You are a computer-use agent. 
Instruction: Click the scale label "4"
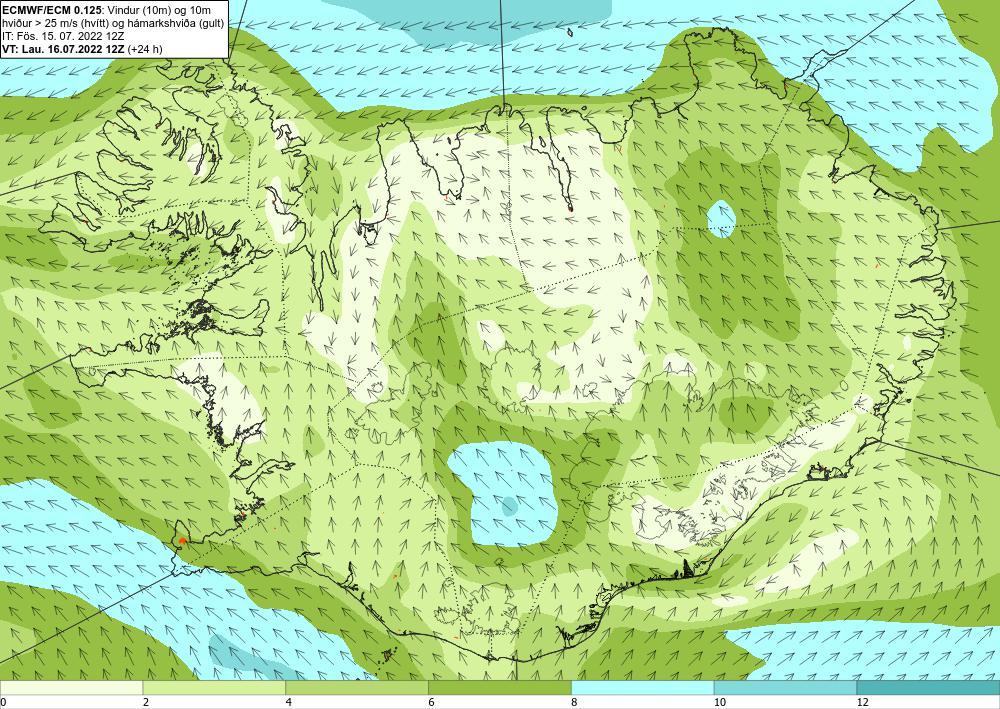pyautogui.click(x=289, y=702)
